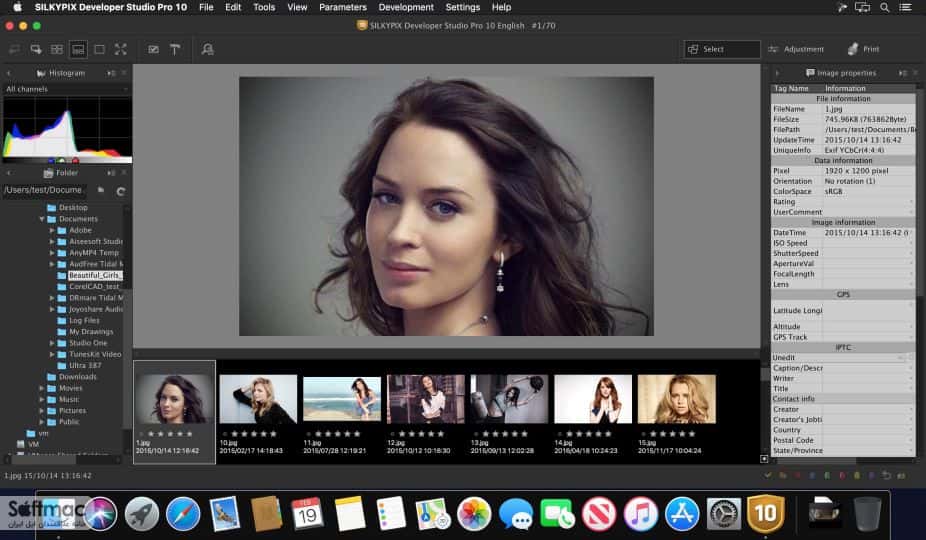926x540 pixels.
Task: Open SILKYPIX 10 shield icon in Dock
Action: pyautogui.click(x=765, y=513)
